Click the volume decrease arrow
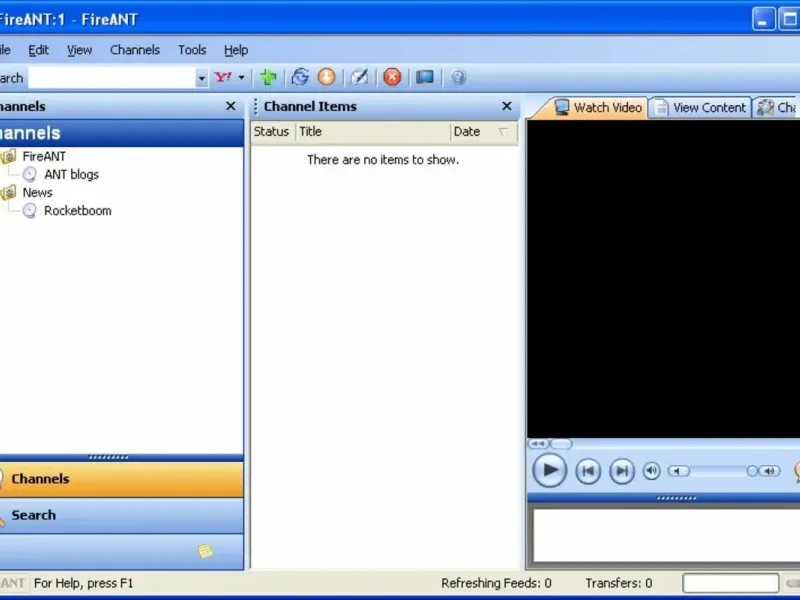Viewport: 800px width, 600px height. coord(679,471)
